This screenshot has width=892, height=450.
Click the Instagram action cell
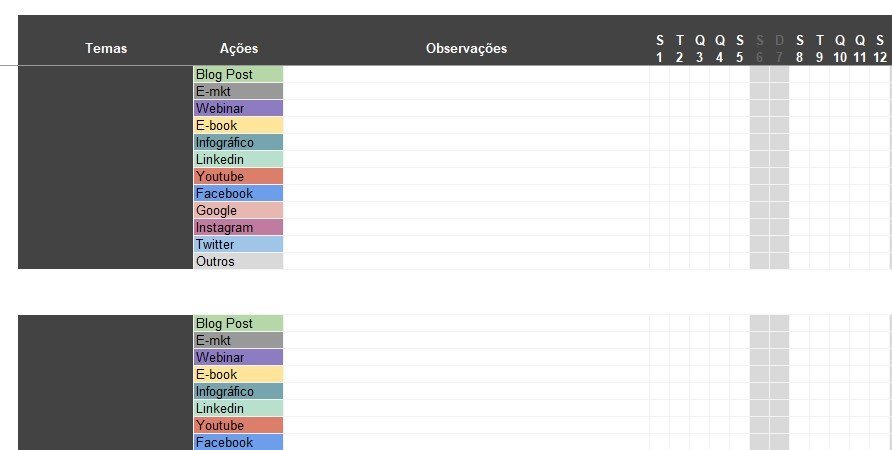coord(238,228)
